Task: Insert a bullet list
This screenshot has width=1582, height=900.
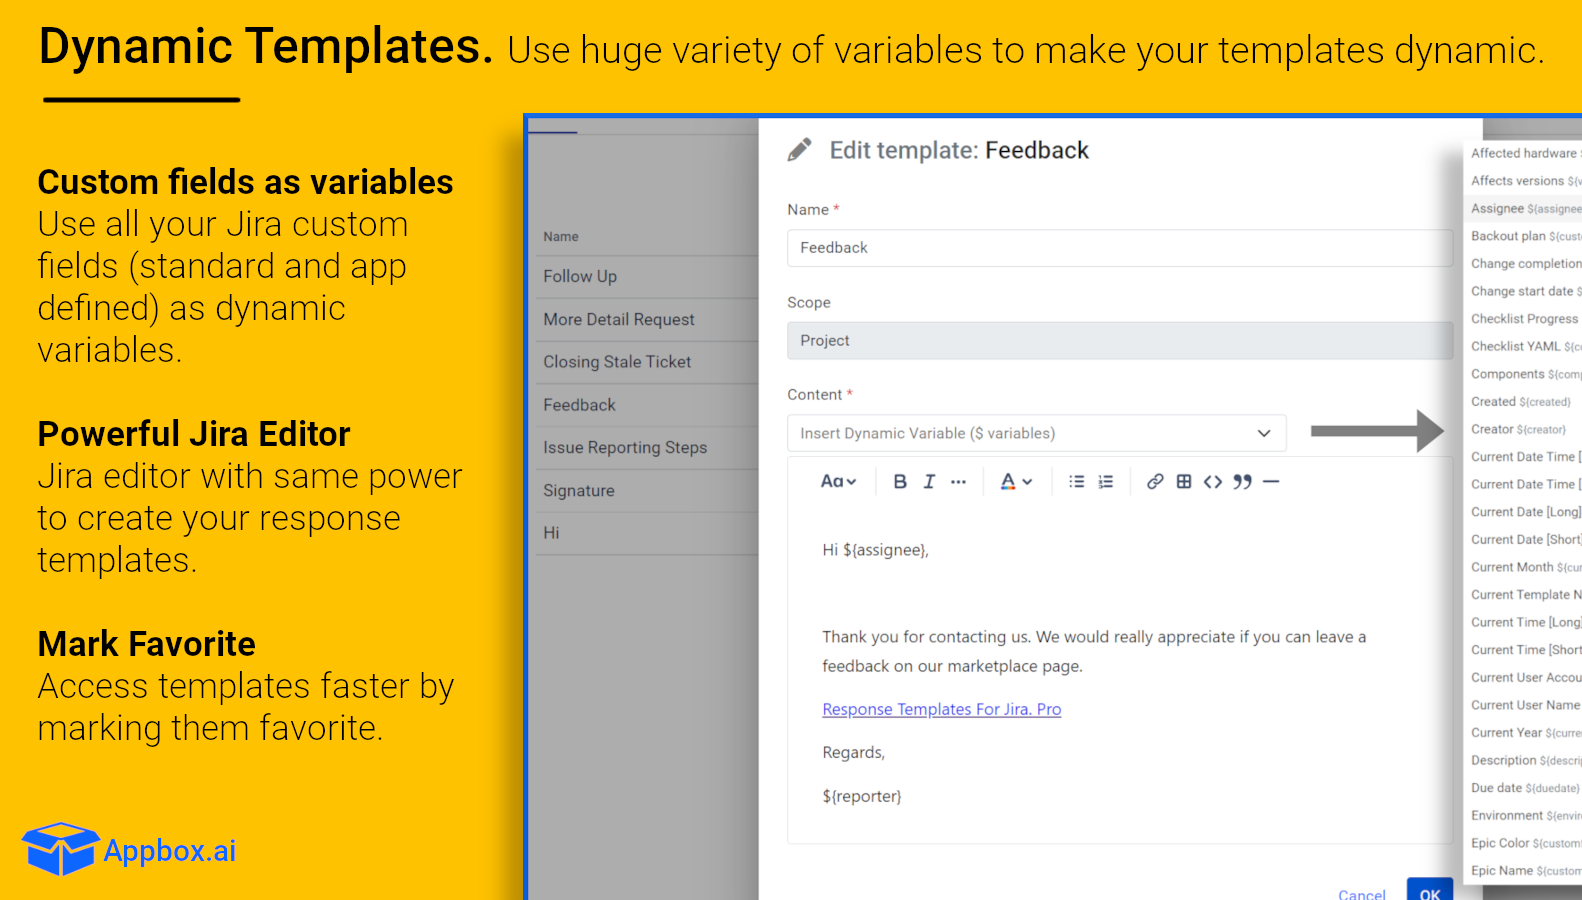Action: tap(1076, 482)
